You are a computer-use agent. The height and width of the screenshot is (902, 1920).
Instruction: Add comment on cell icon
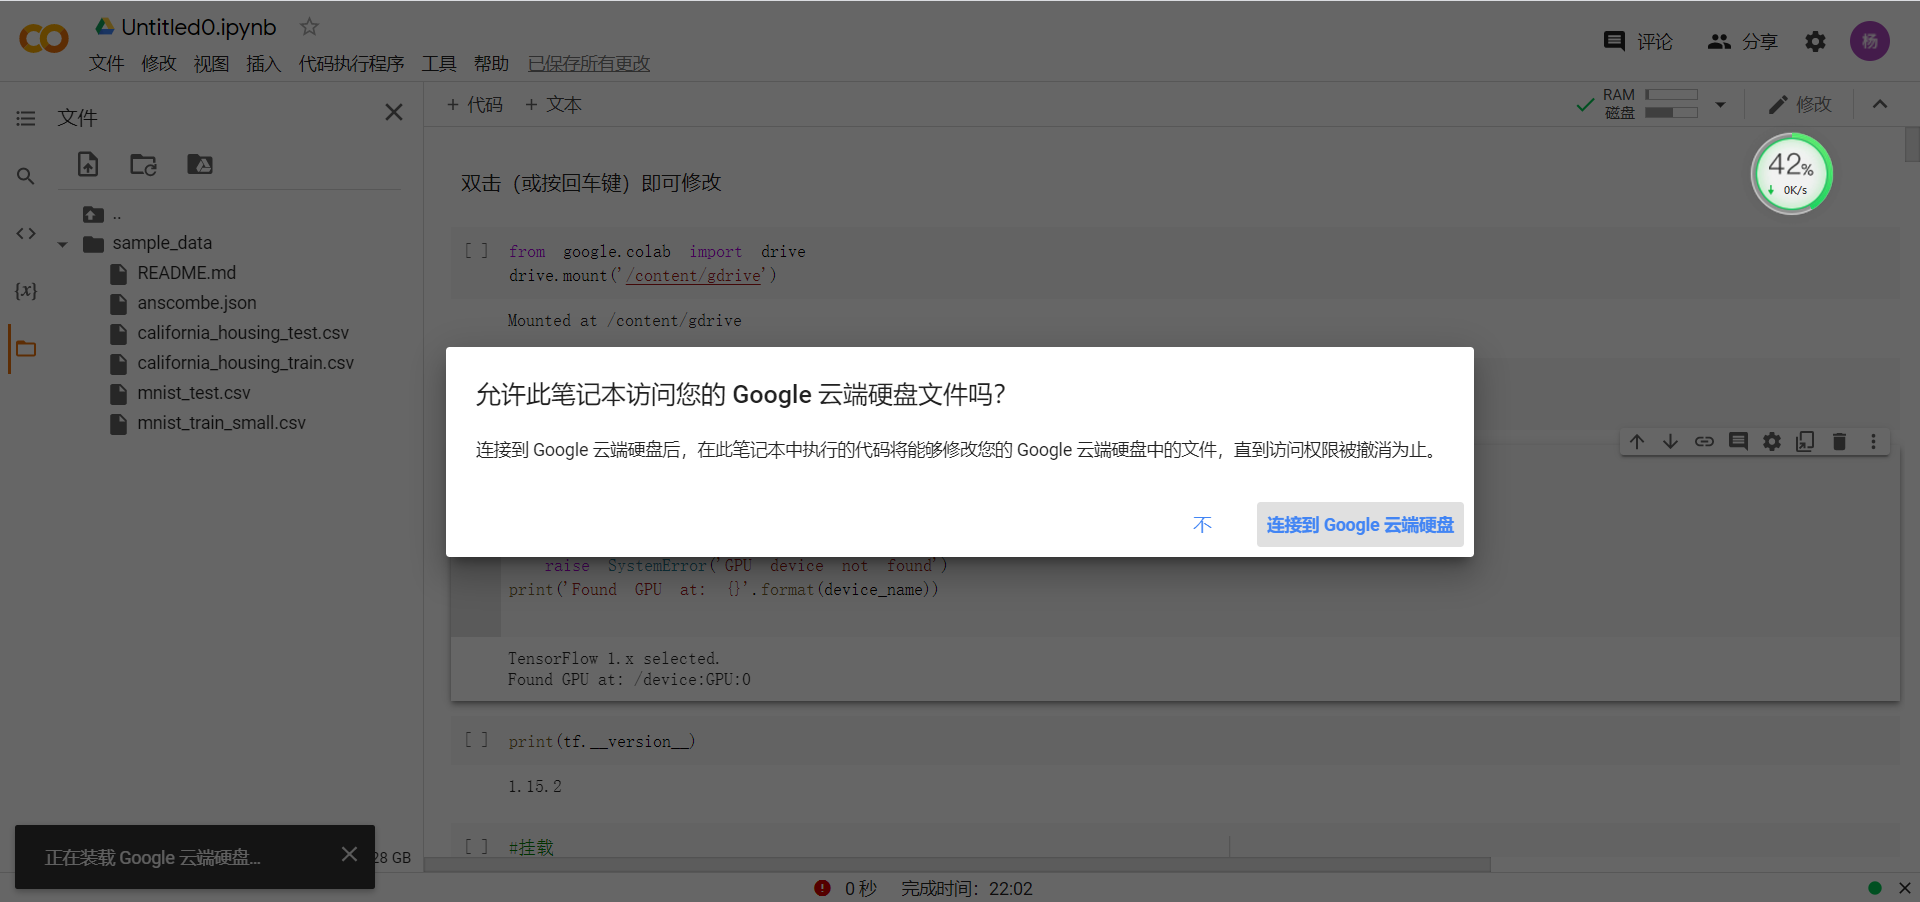(1738, 441)
